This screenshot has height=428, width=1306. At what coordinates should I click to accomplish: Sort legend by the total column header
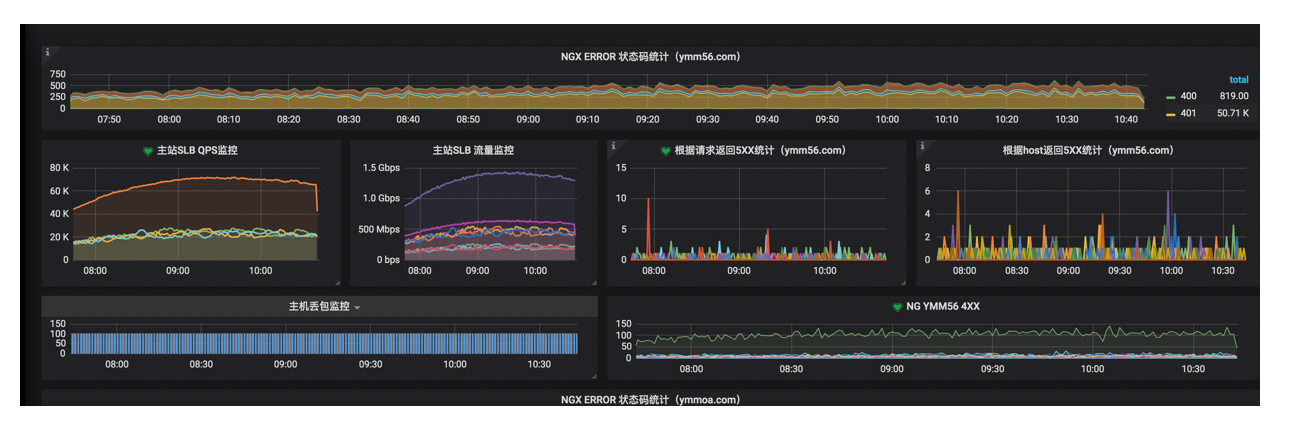tap(1238, 79)
